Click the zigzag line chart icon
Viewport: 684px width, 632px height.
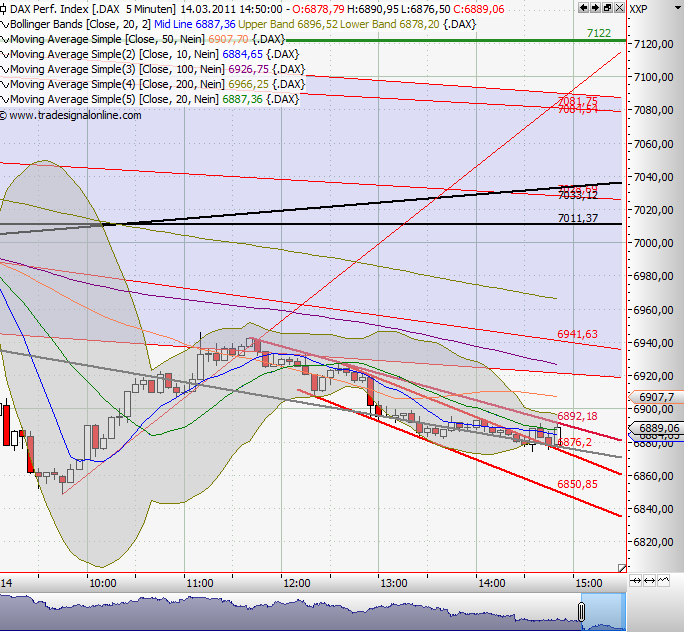pyautogui.click(x=663, y=581)
